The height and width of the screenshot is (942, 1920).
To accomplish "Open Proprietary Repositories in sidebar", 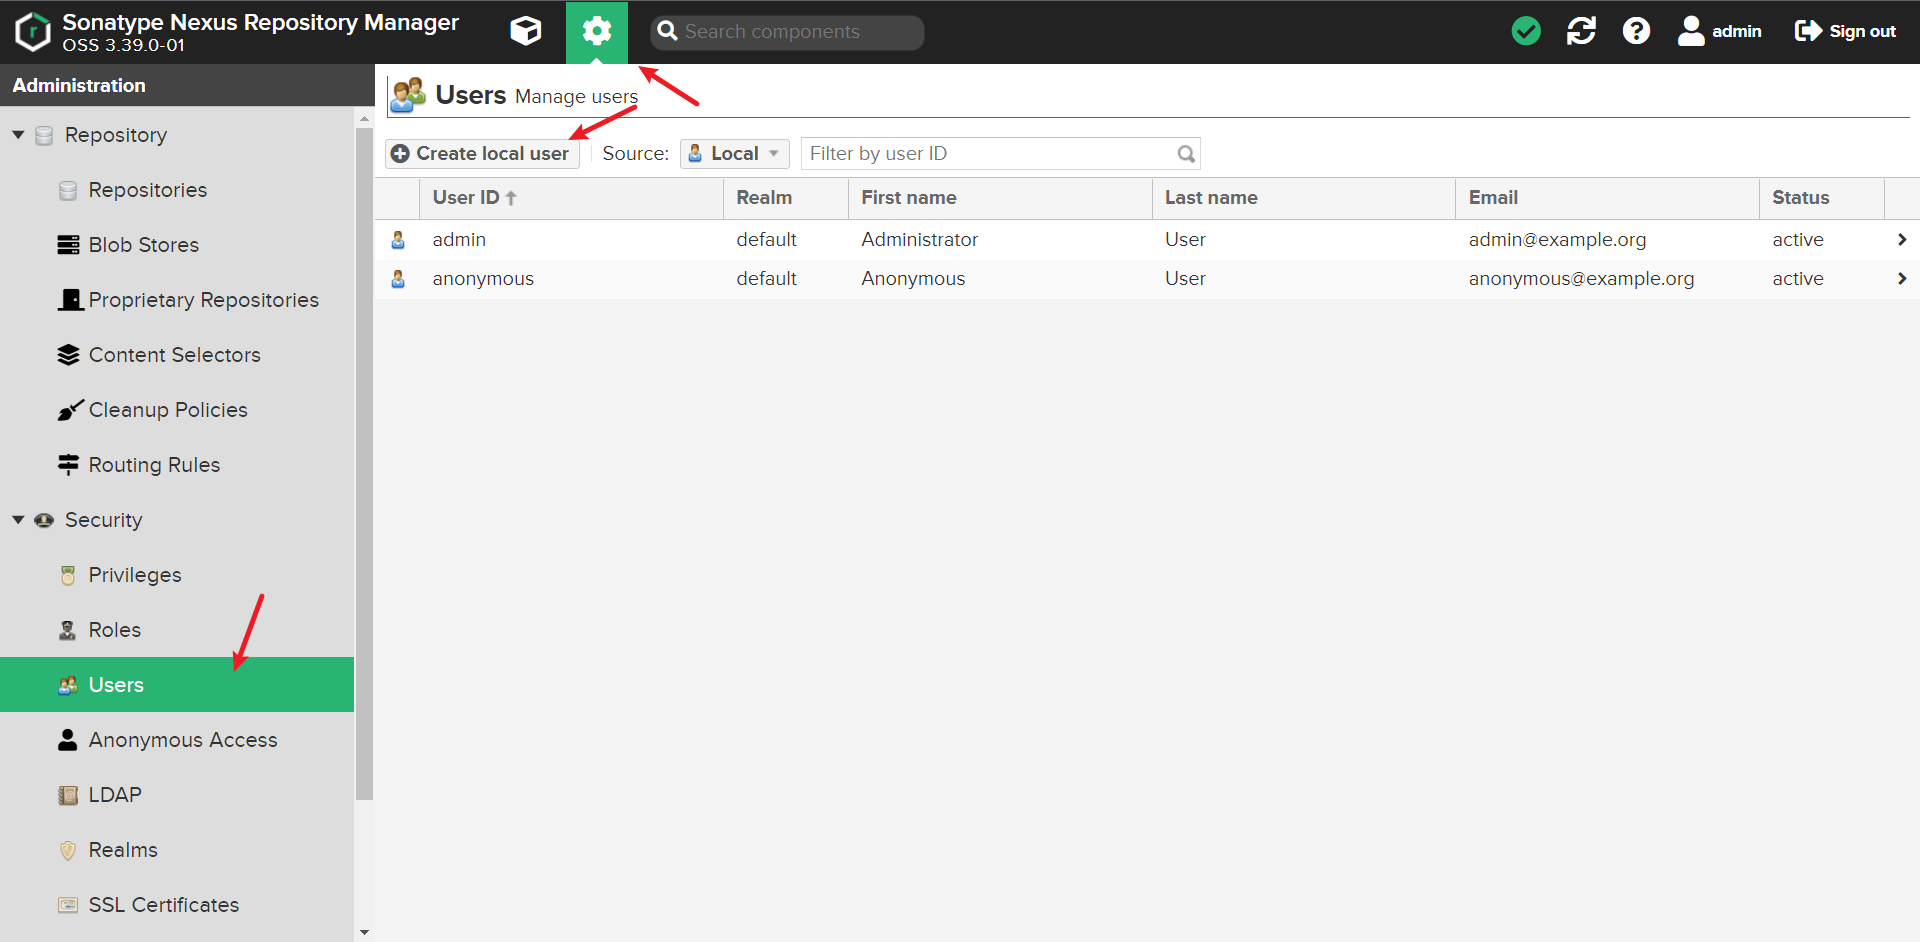I will (204, 300).
